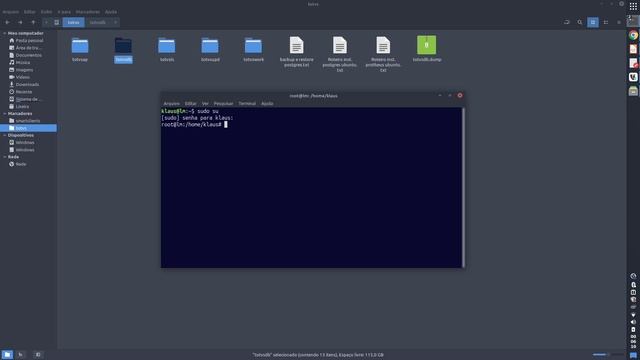Open terminal Ajuda menu

267,104
